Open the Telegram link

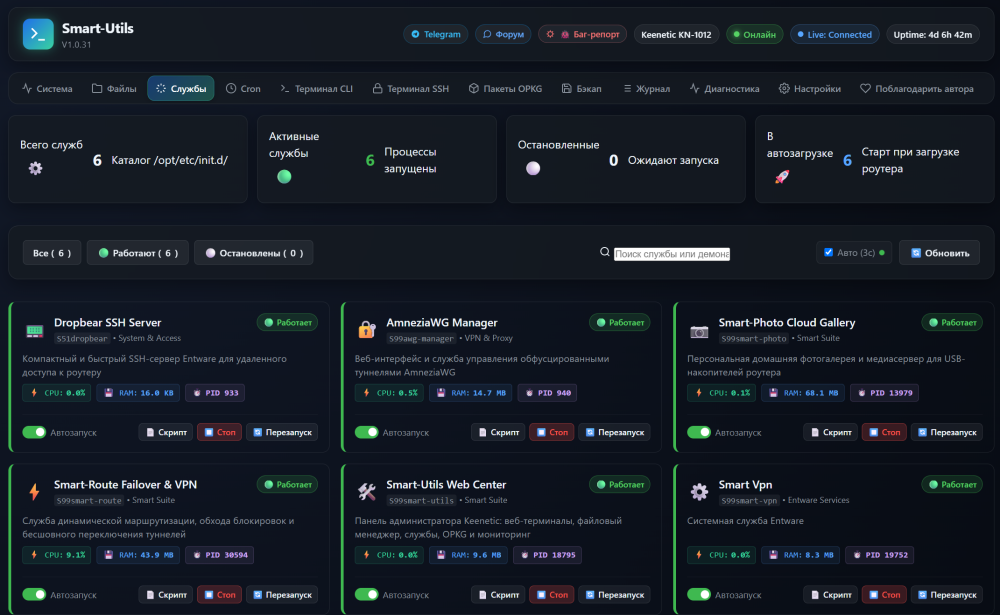click(x=436, y=34)
